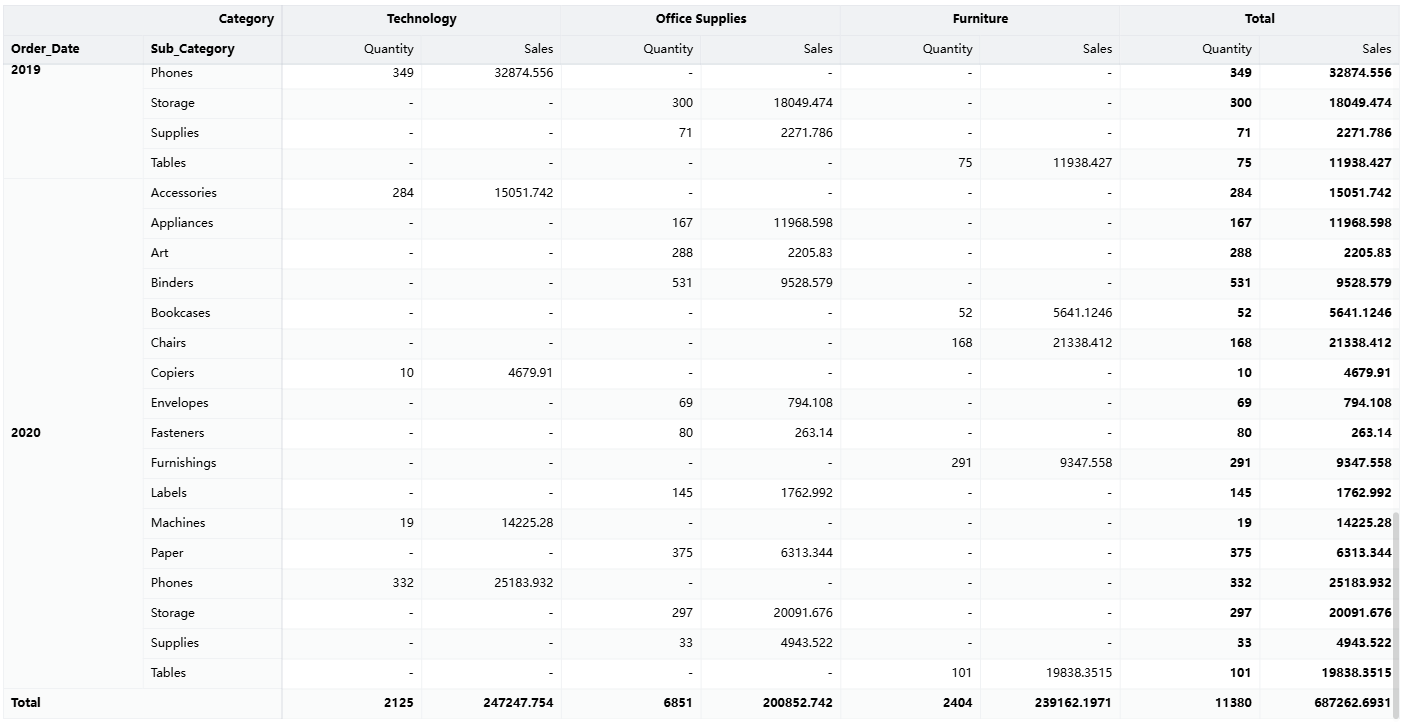Click the Order_Date row header

pos(45,49)
